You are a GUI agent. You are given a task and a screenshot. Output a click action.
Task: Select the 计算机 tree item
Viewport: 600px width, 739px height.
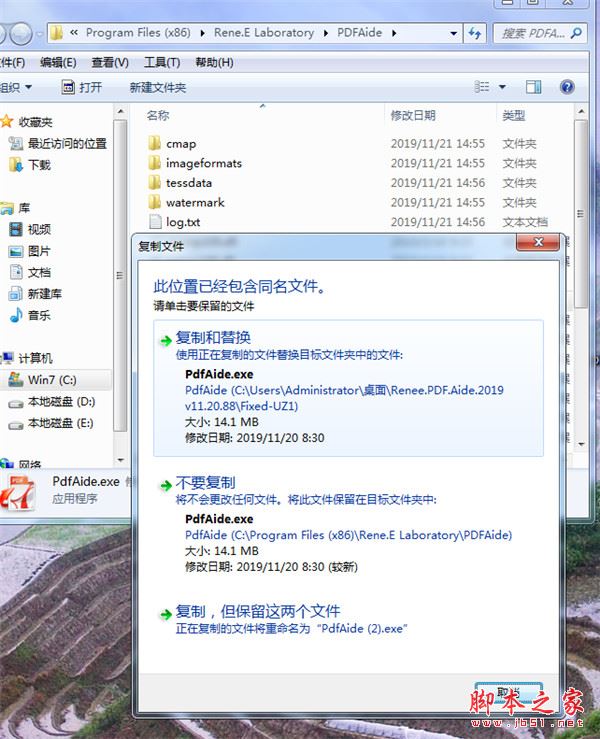point(35,358)
